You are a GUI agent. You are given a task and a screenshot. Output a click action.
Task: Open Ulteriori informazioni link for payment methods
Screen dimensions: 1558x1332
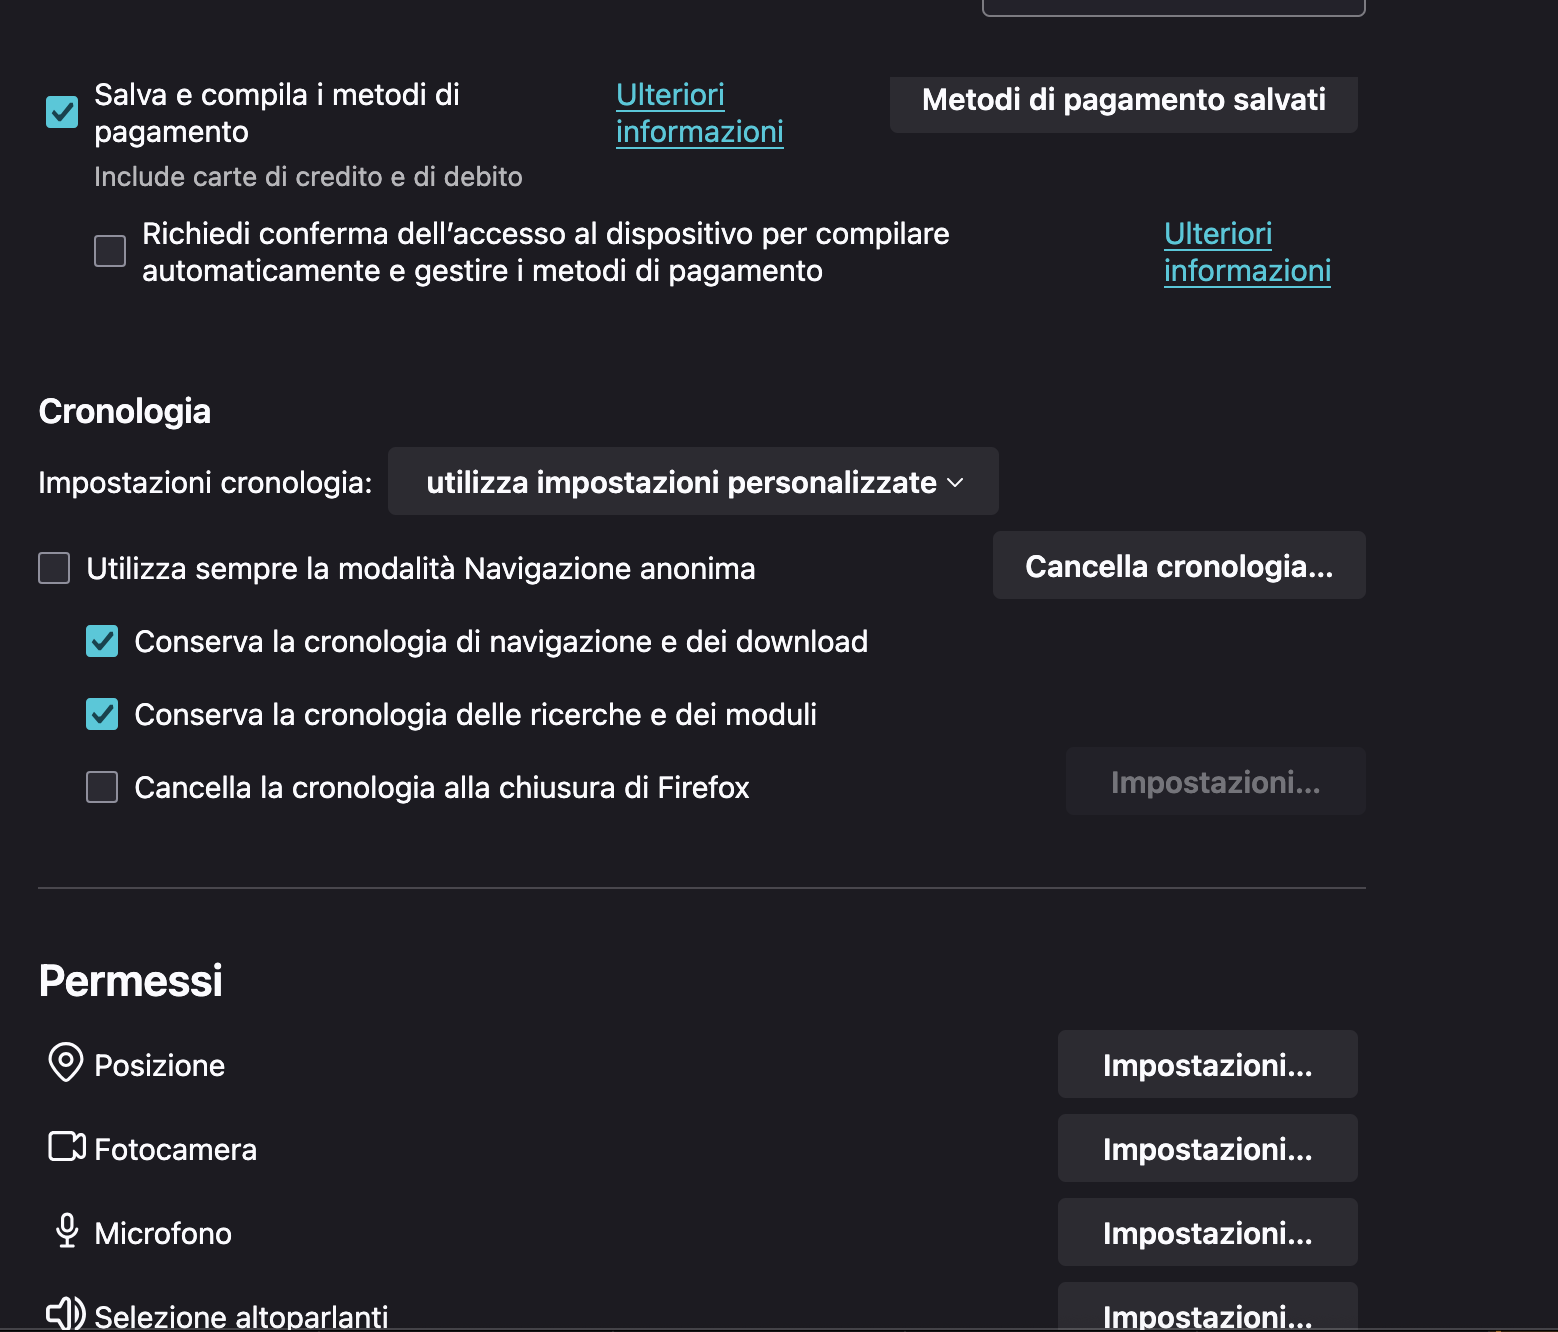coord(699,113)
